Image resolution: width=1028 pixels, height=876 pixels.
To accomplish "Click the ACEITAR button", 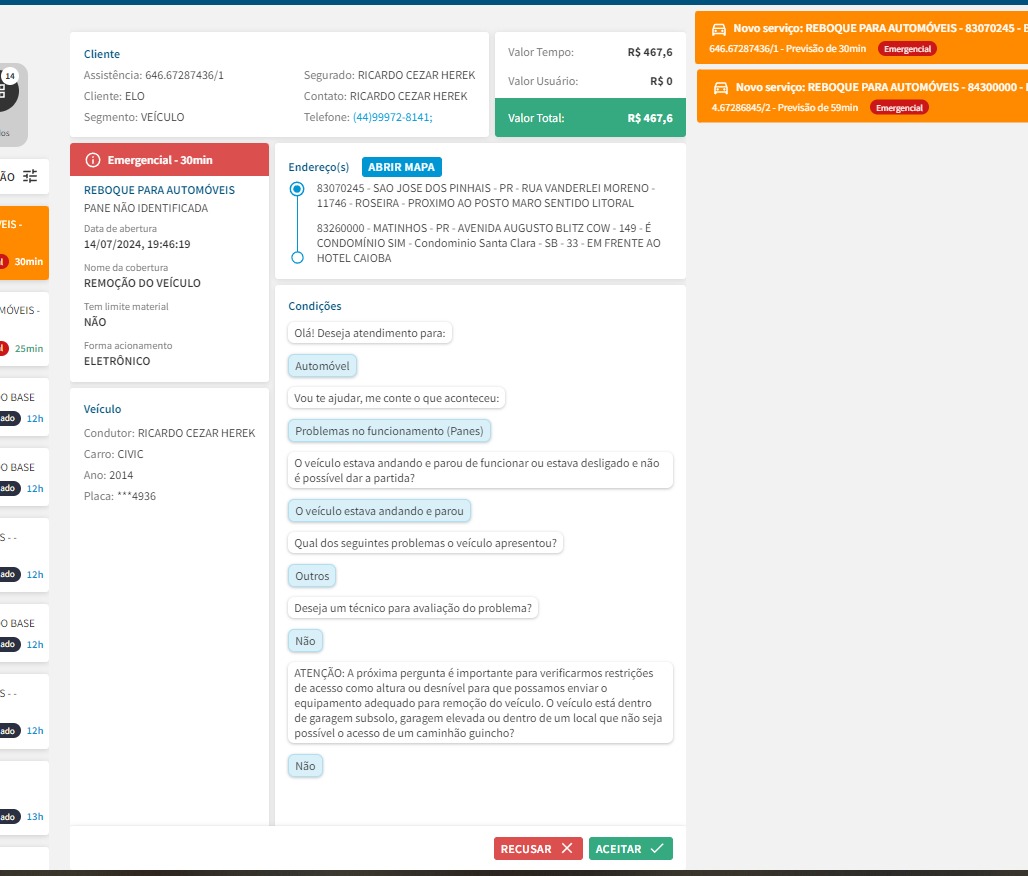I will point(630,848).
